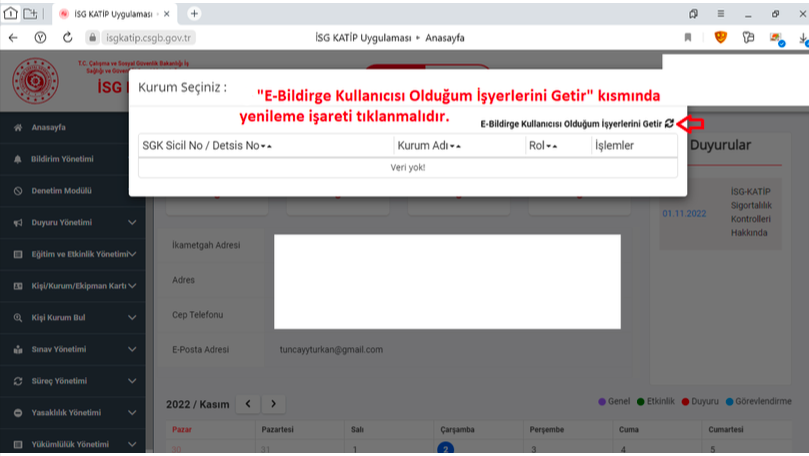
Task: Click the refresh icon beside E-Bildirge Kullanıcısı
Action: pos(669,123)
